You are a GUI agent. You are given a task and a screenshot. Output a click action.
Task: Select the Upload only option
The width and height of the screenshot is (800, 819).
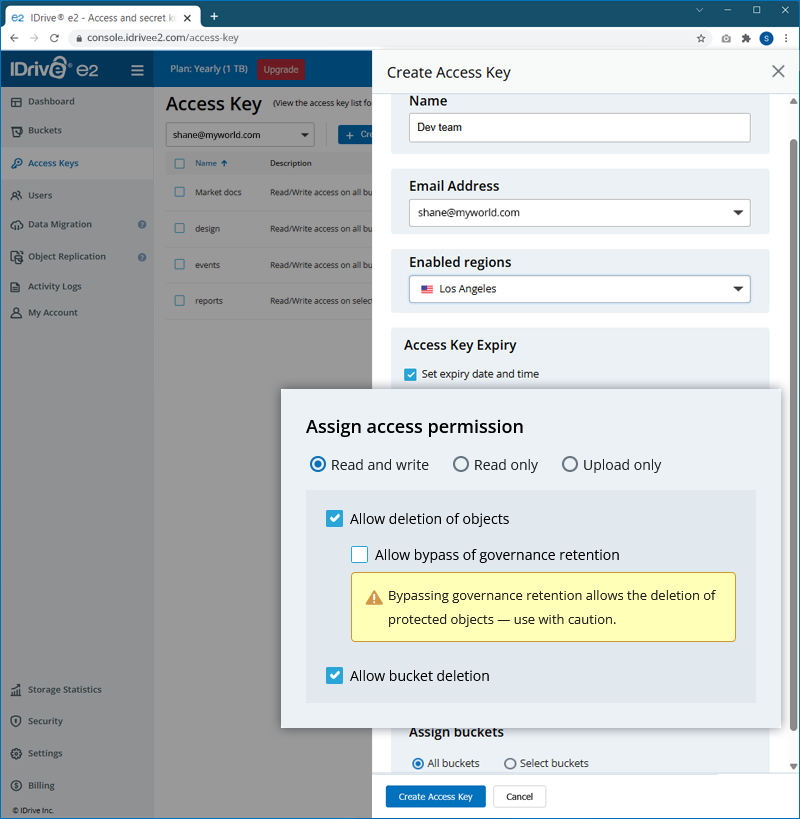point(570,464)
